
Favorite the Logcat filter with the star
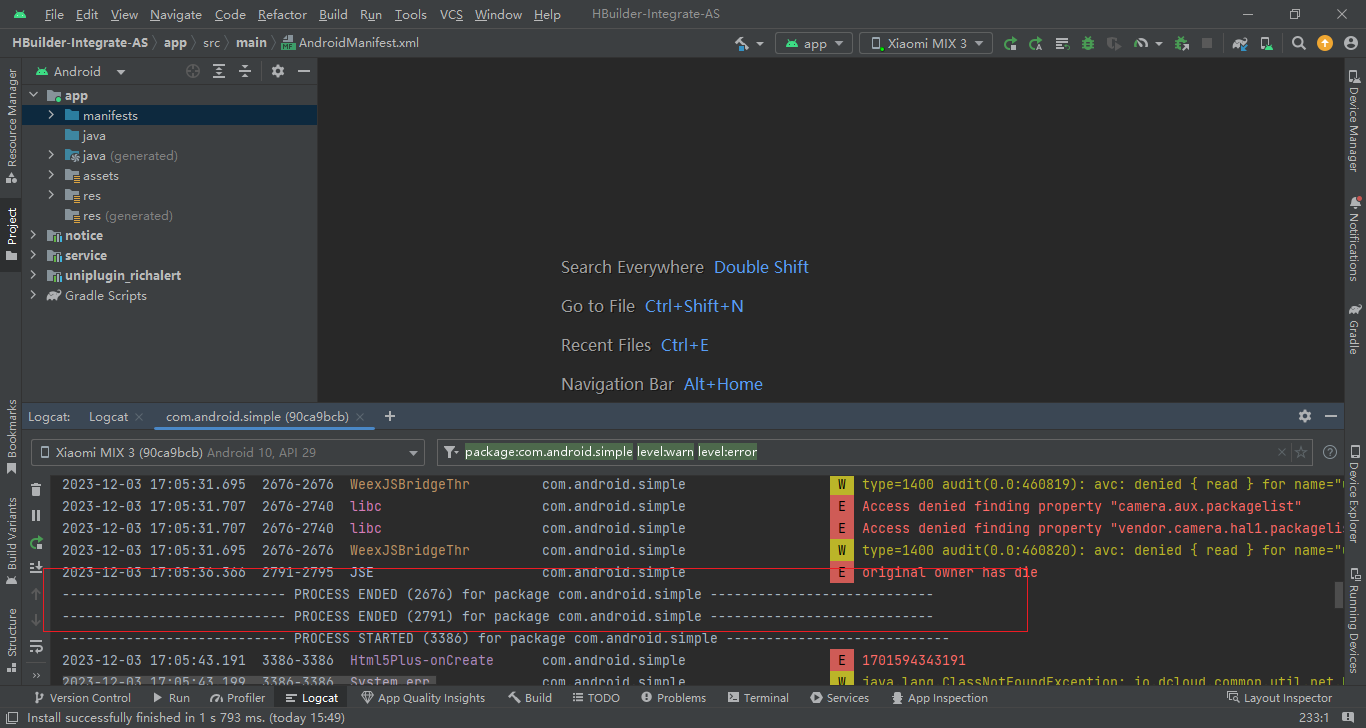[x=1301, y=452]
